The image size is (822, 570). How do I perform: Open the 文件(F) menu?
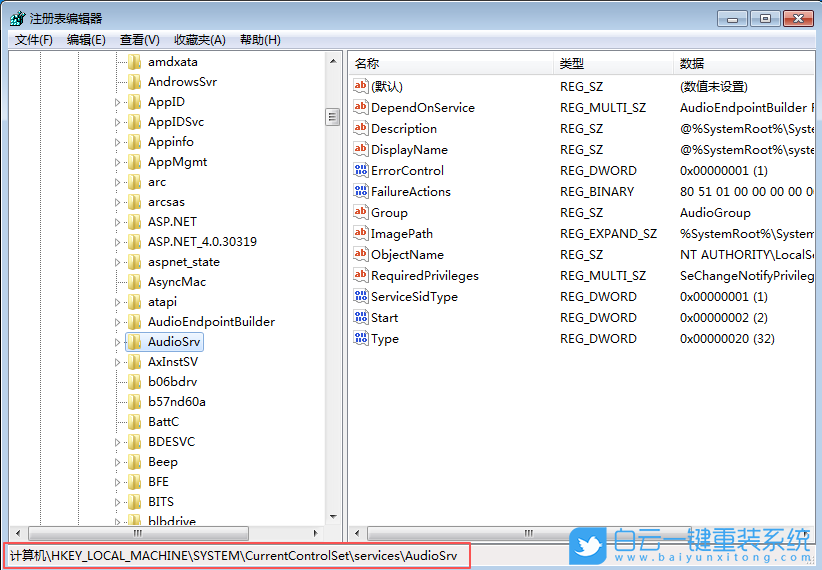point(34,40)
